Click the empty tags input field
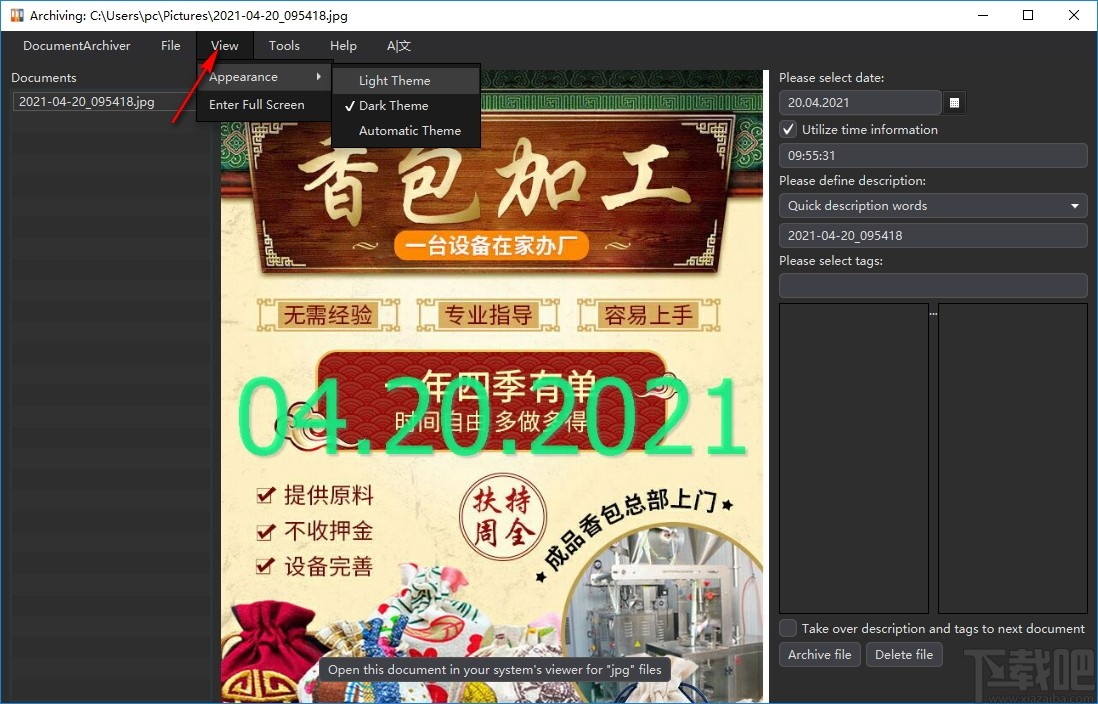This screenshot has height=704, width=1098. click(x=932, y=285)
